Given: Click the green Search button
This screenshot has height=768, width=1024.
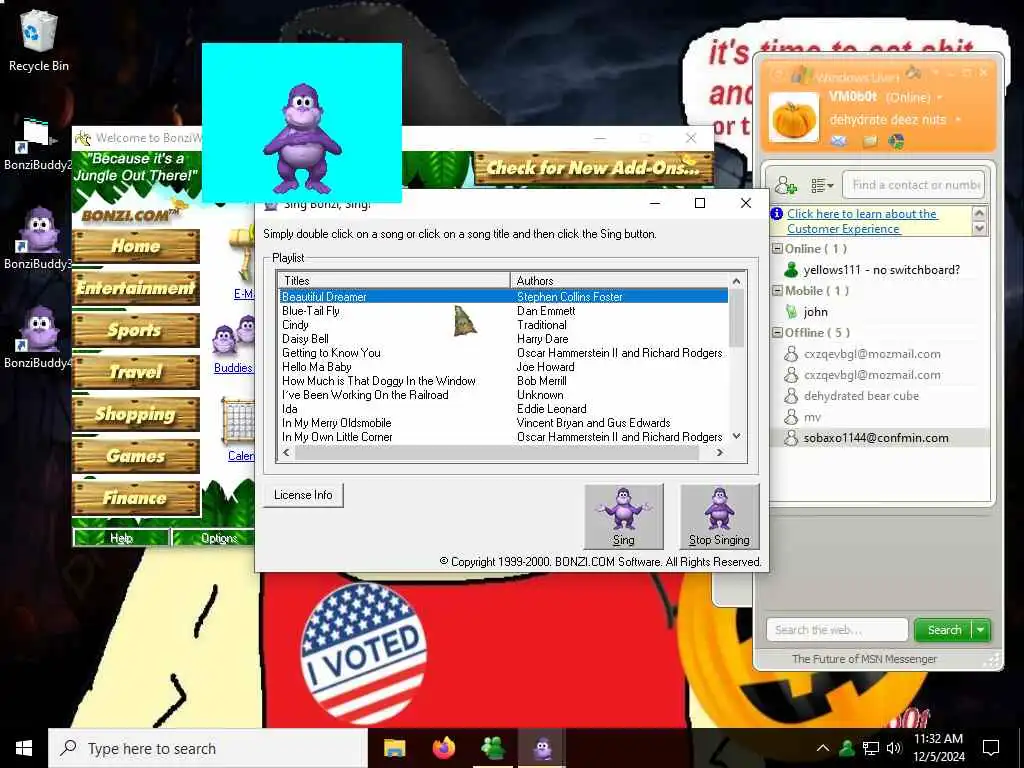Looking at the screenshot, I should (944, 630).
